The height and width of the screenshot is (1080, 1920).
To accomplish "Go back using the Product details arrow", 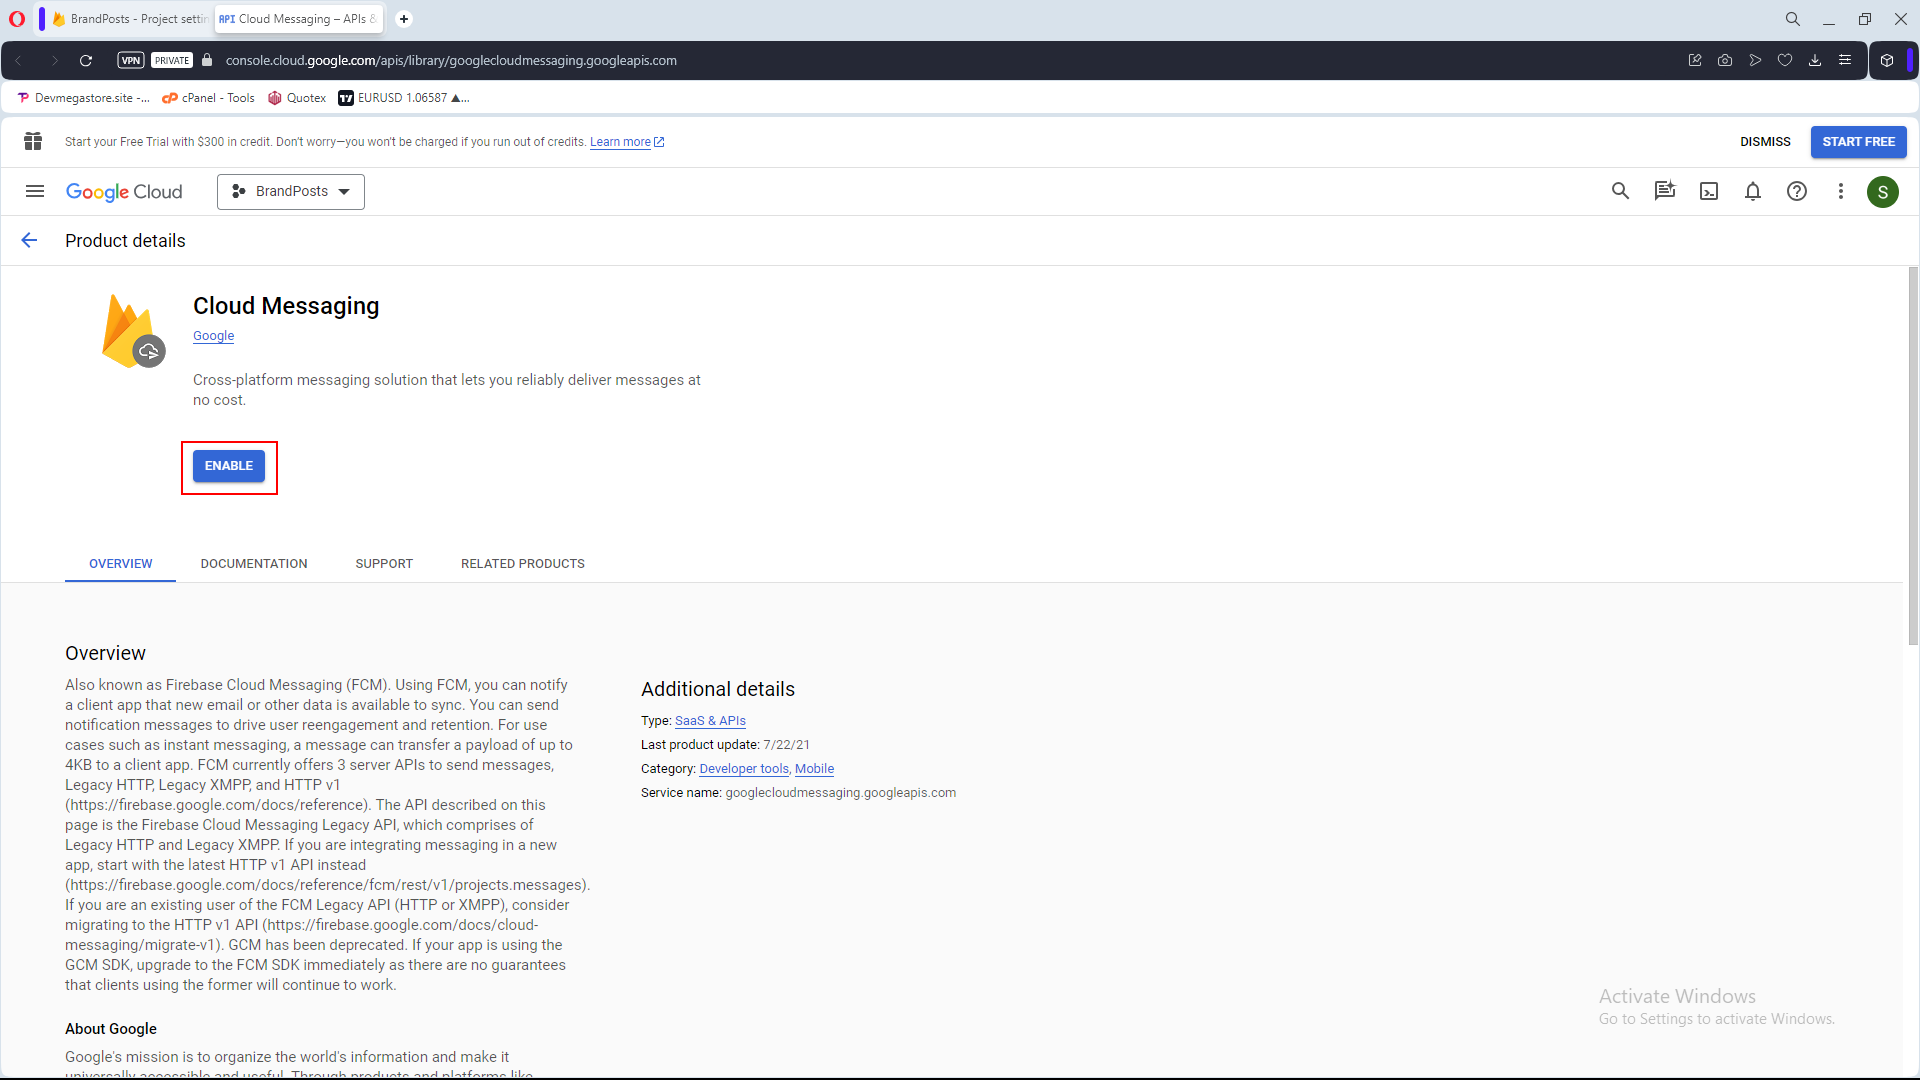I will point(29,240).
